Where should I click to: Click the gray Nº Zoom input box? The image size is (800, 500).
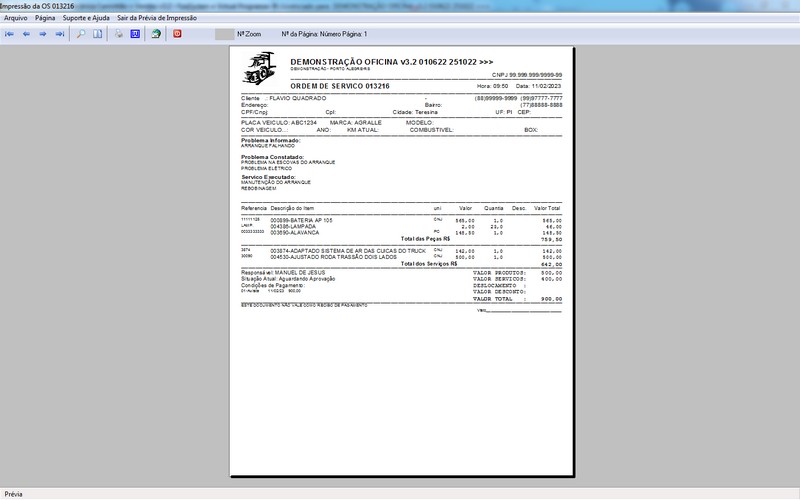224,34
